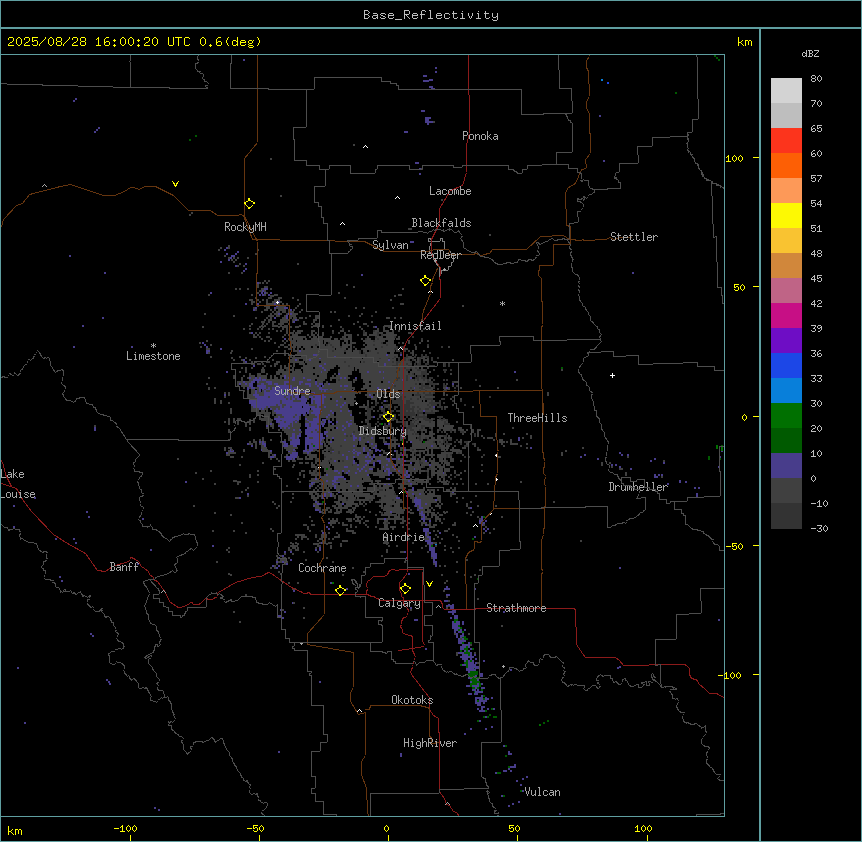Select the yellow diamond marker below Cochrane

click(x=340, y=590)
